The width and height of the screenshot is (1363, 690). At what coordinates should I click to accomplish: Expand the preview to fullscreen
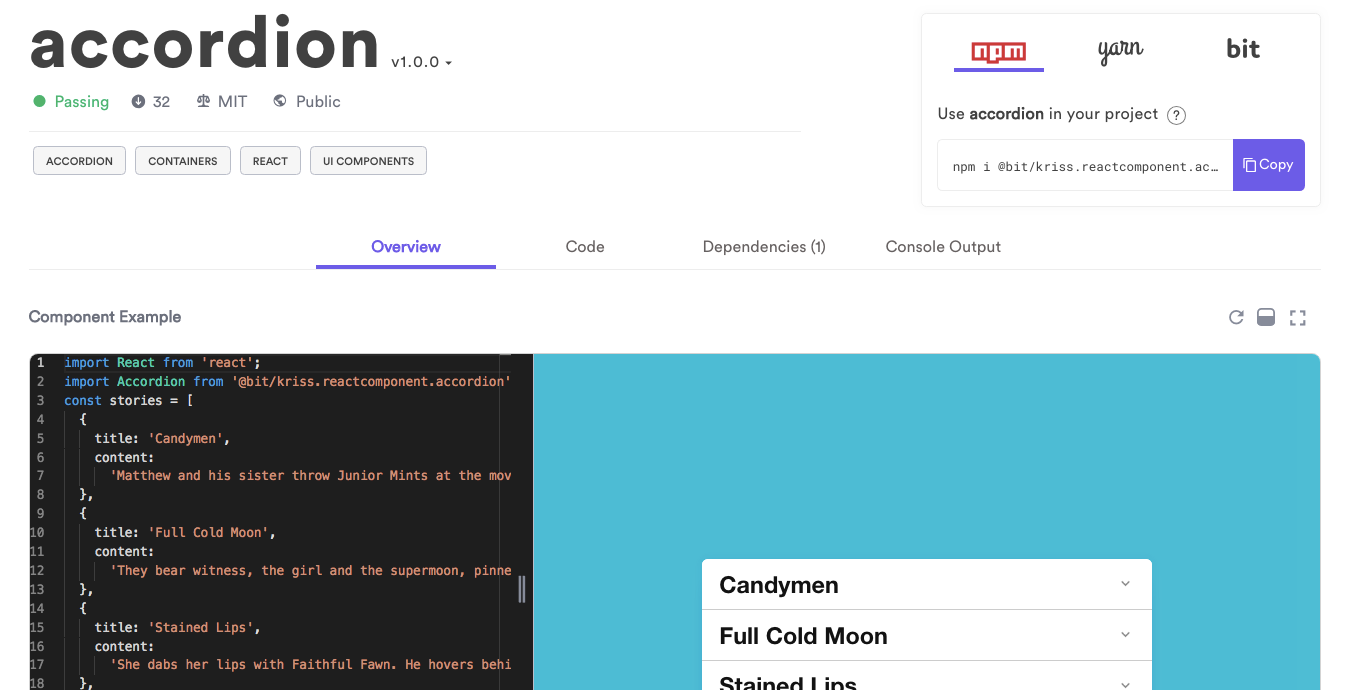pos(1298,317)
